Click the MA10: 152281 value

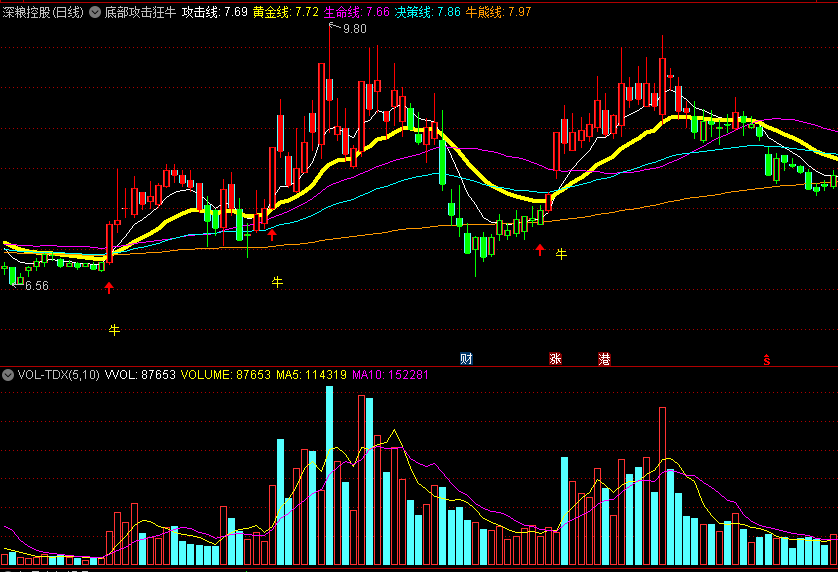[390, 375]
